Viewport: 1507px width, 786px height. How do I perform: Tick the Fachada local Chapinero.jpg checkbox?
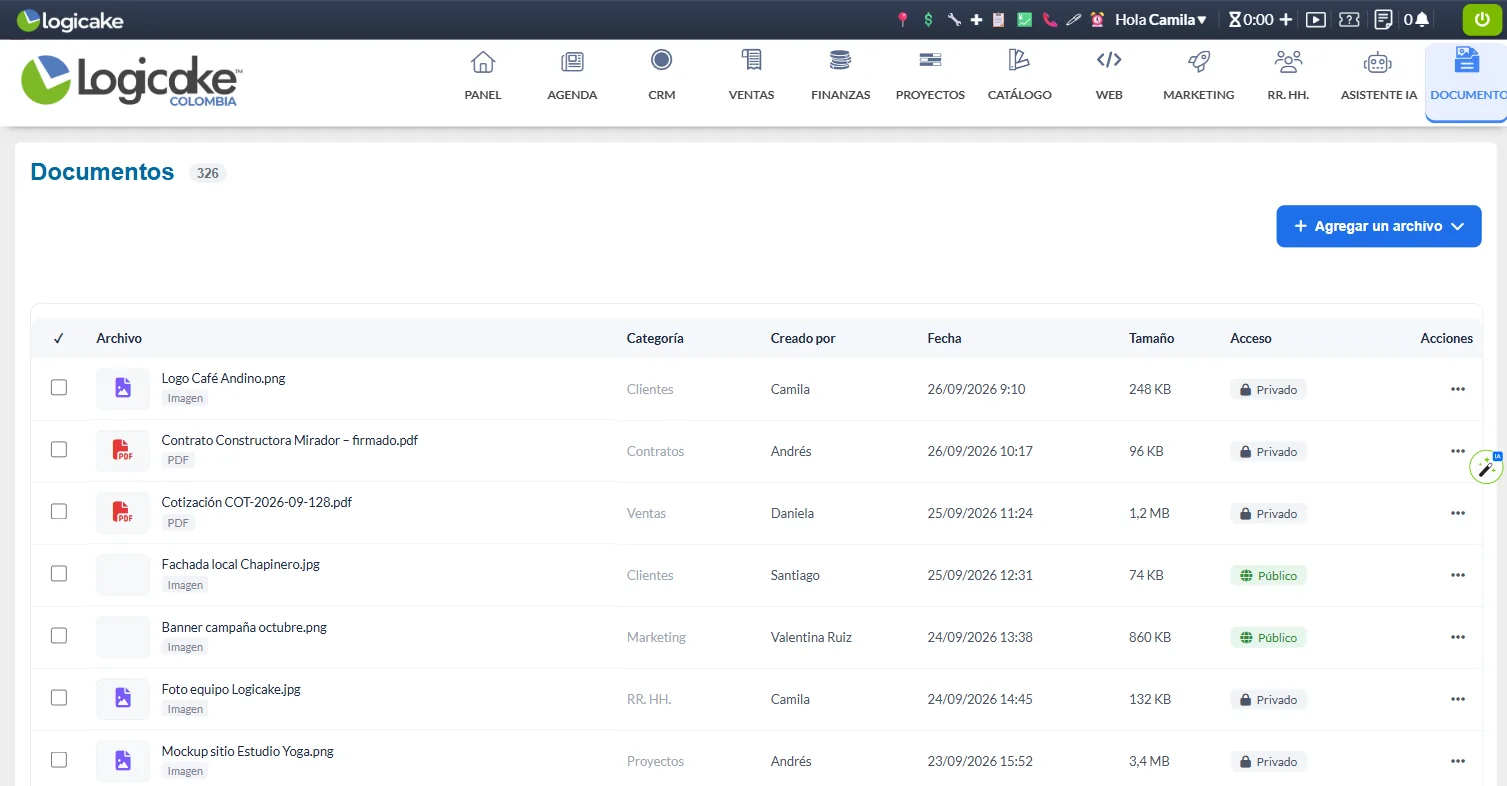click(59, 573)
